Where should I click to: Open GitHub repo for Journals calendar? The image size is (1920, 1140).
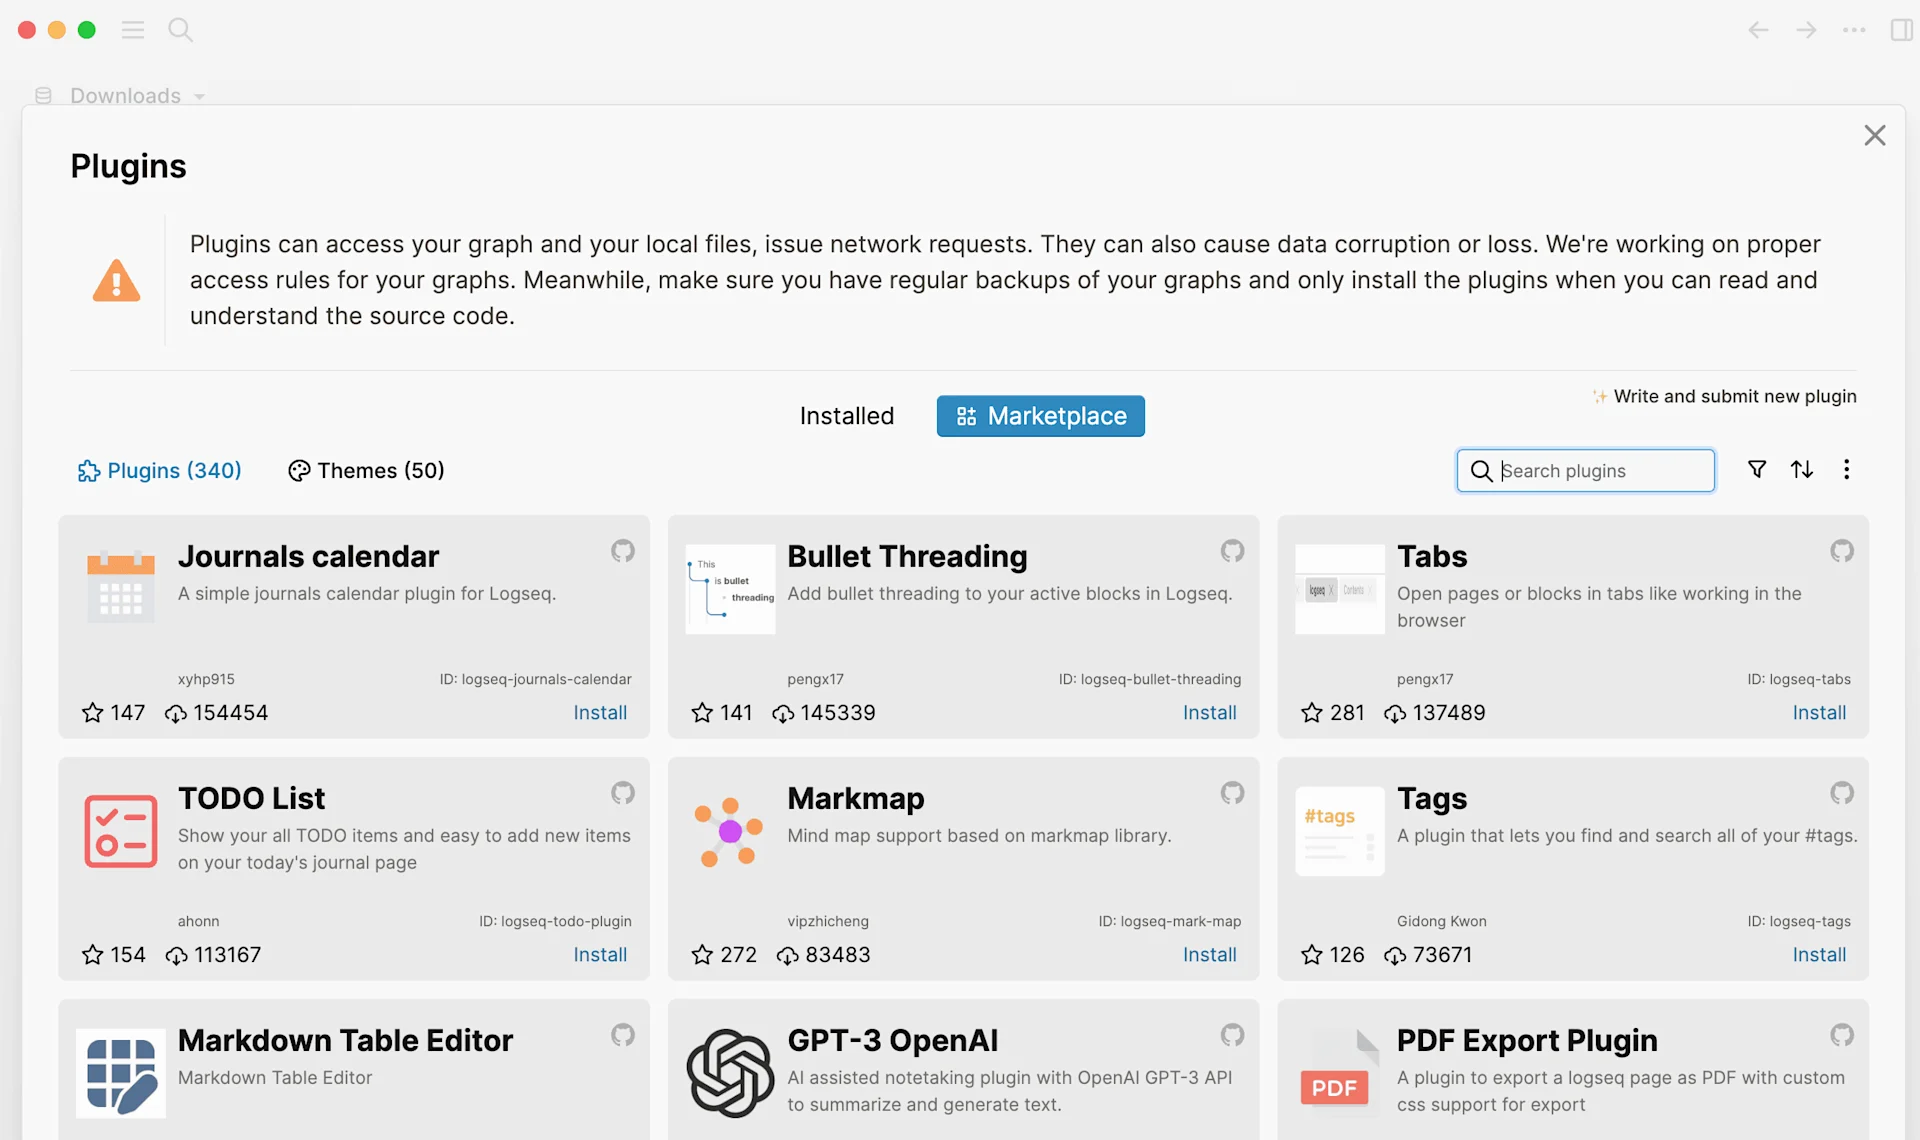point(623,551)
